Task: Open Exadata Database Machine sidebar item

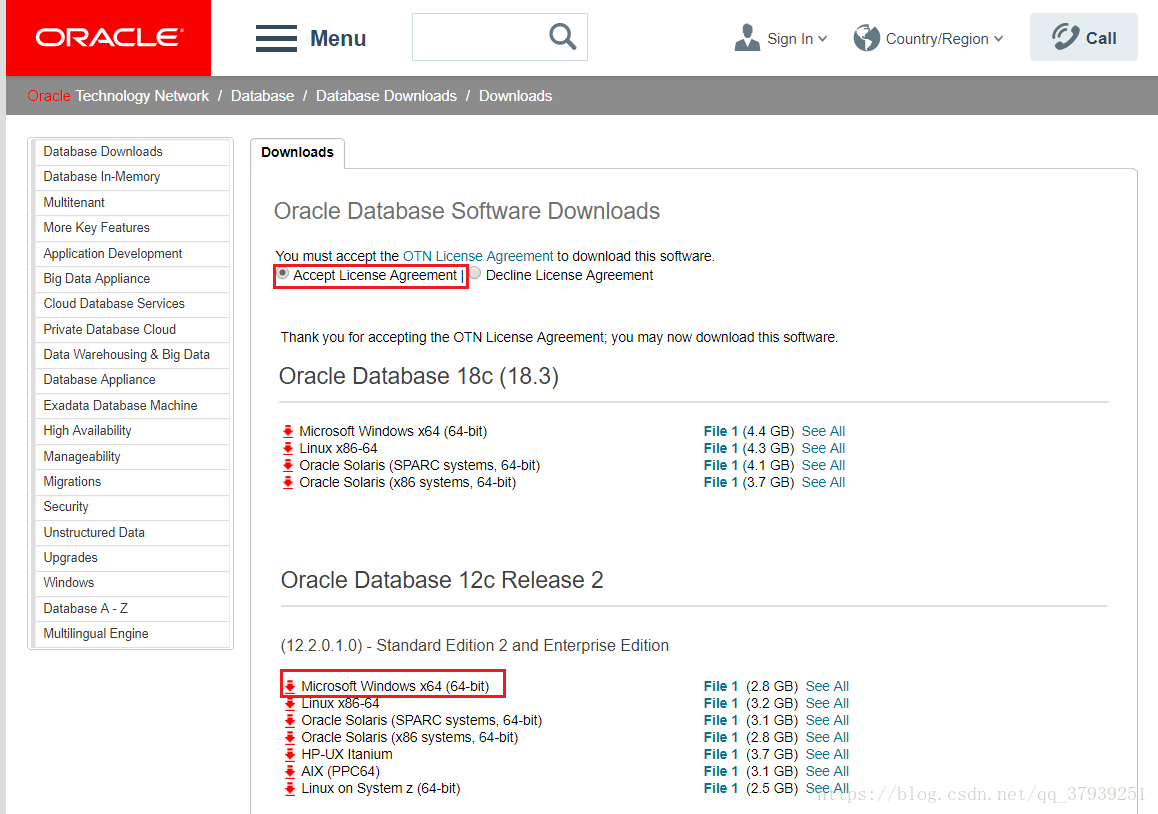Action: (131, 406)
